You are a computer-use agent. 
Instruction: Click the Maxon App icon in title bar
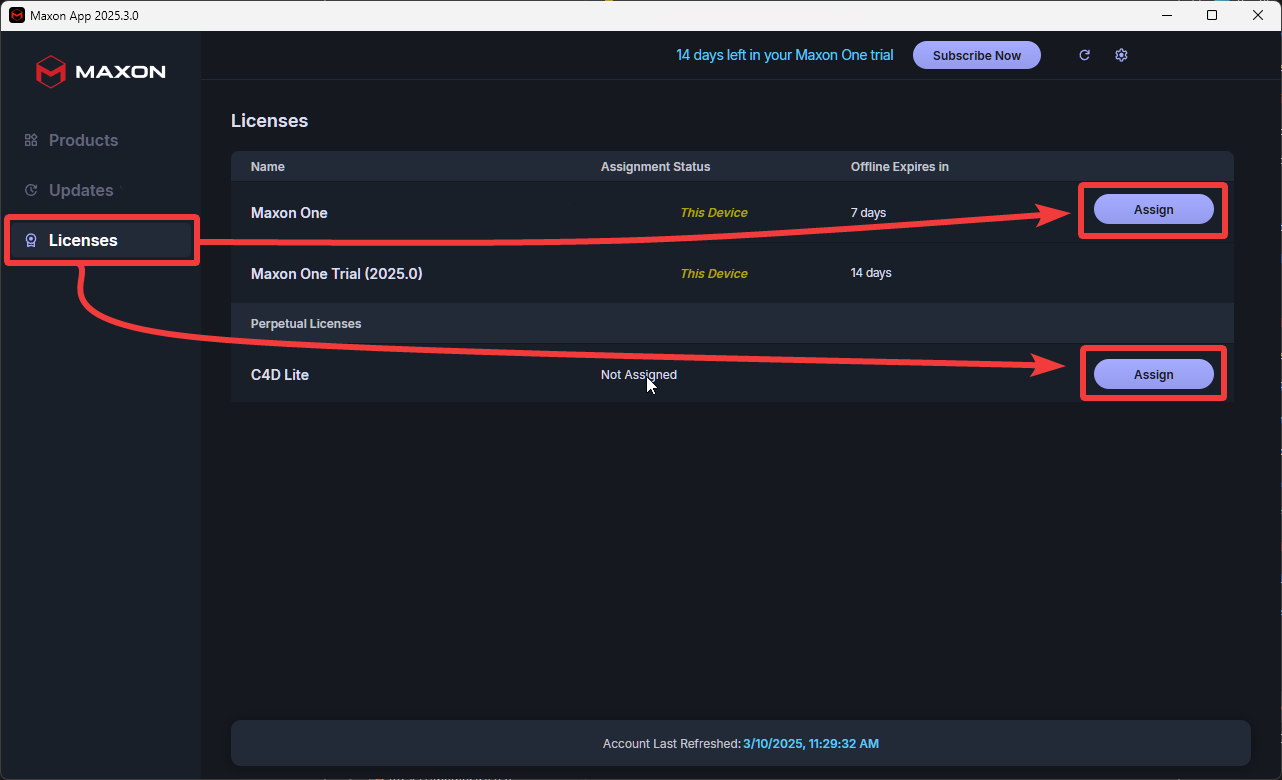[16, 15]
